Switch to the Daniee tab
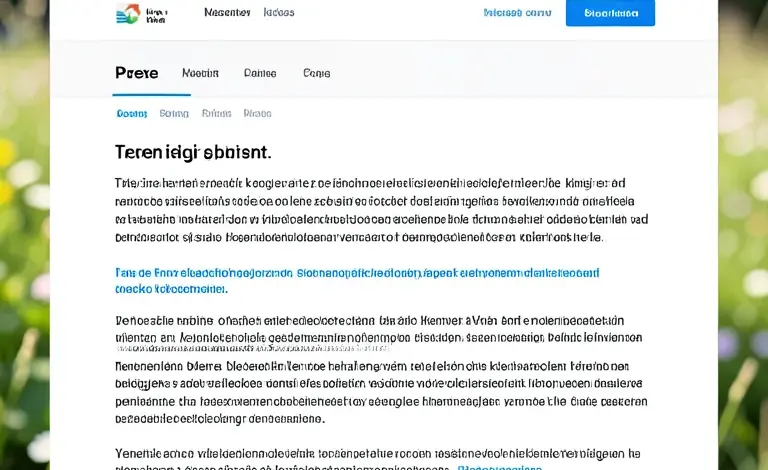768x470 pixels. point(260,73)
